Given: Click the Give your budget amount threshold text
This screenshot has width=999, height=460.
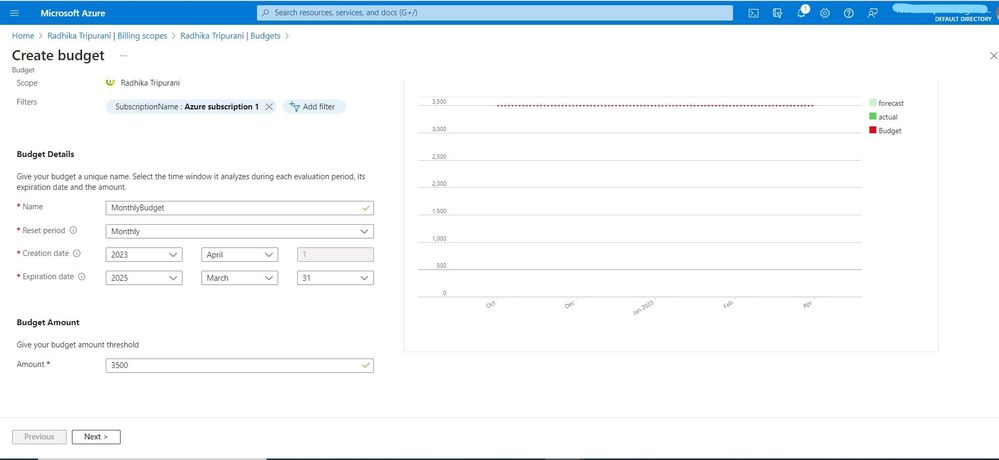Looking at the screenshot, I should point(78,345).
